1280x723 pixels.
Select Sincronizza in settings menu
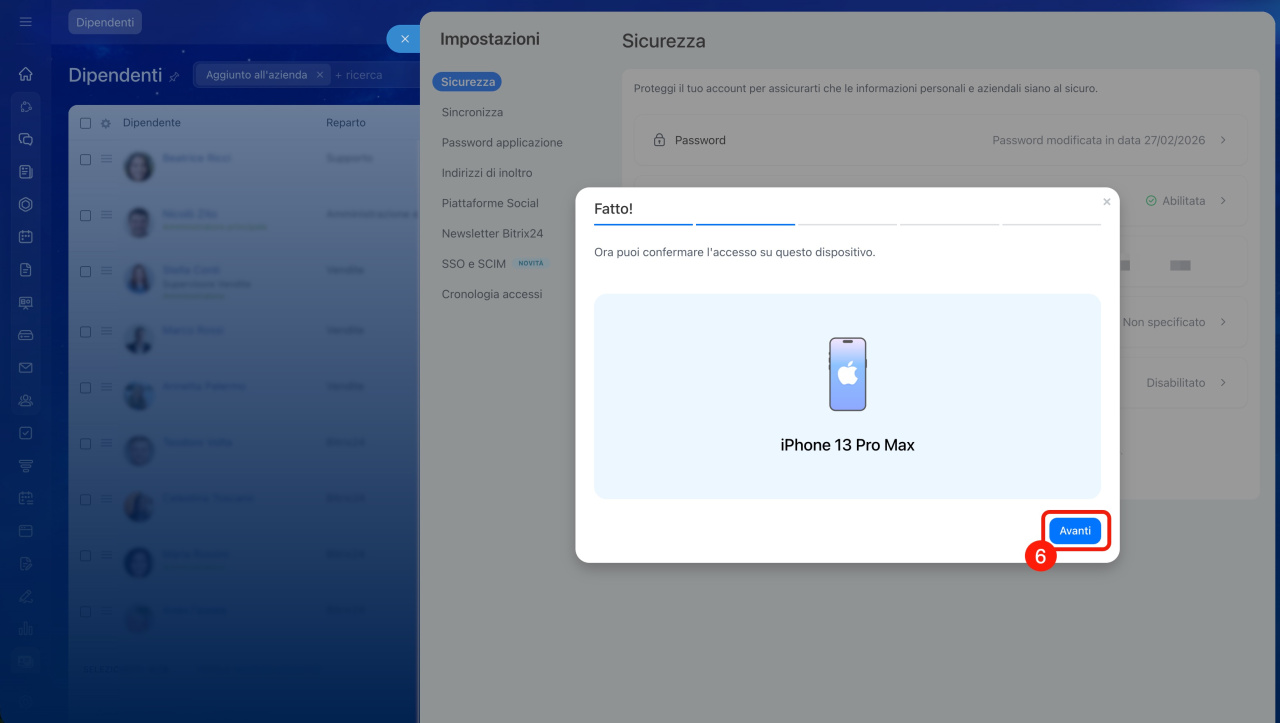472,112
